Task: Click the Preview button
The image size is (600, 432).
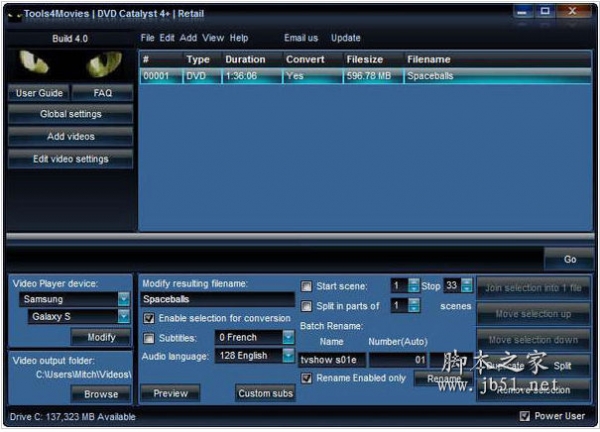Action: [x=171, y=393]
